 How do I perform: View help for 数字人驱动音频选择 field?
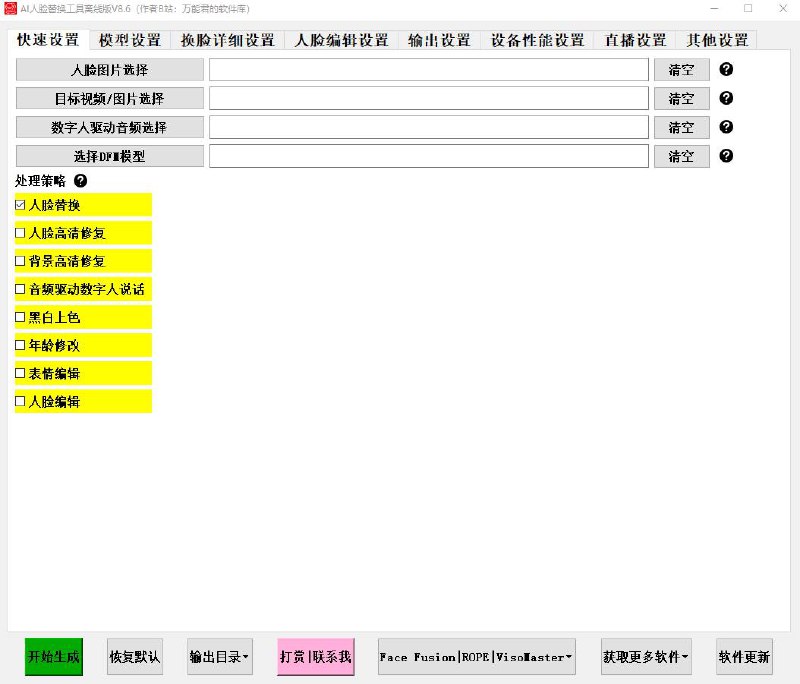point(724,127)
